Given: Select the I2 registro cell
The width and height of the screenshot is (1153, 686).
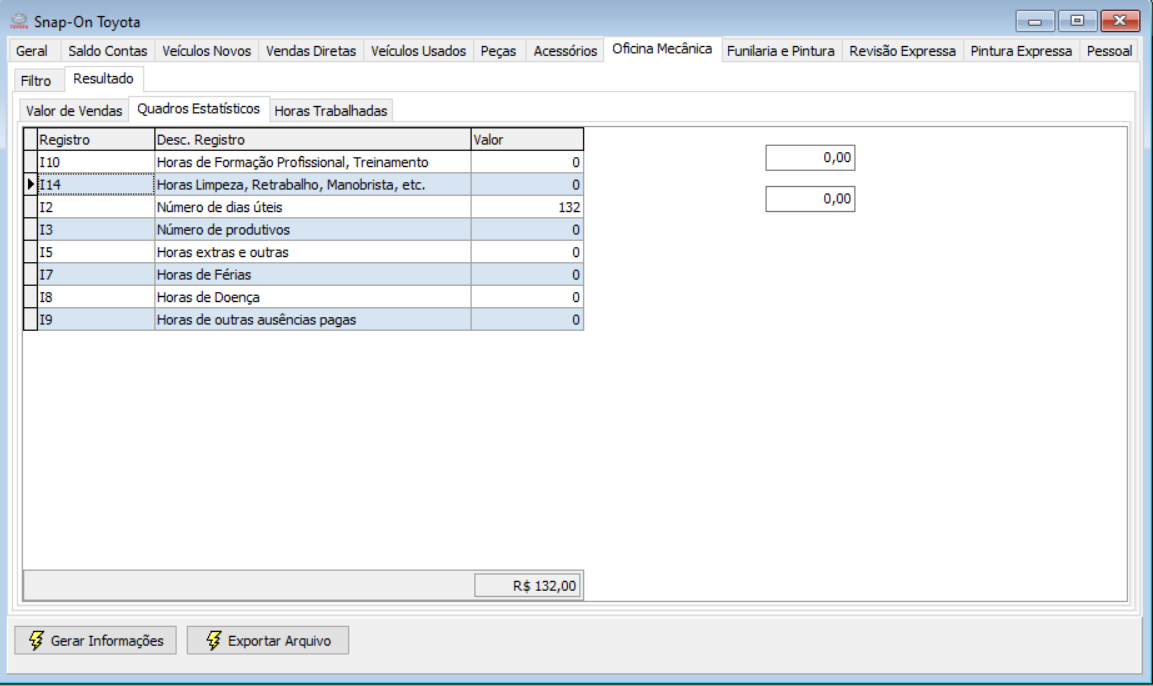Looking at the screenshot, I should pyautogui.click(x=96, y=207).
